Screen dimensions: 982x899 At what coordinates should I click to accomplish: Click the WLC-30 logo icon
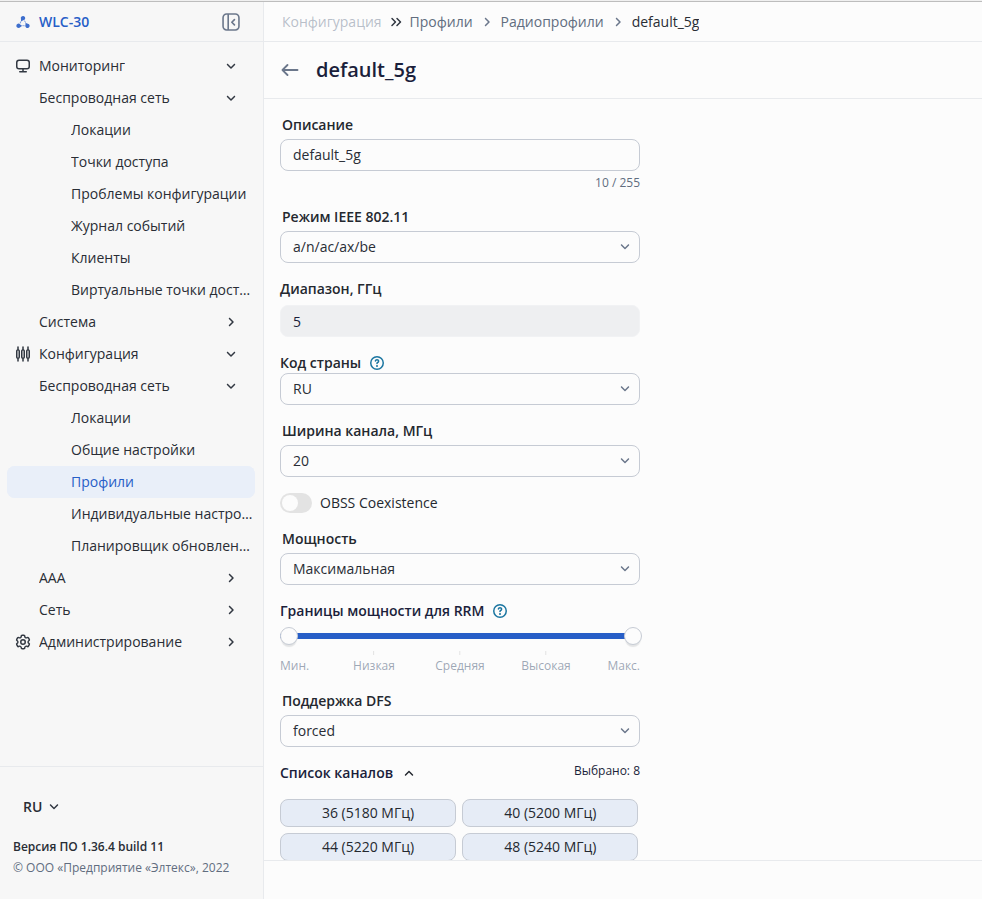23,23
